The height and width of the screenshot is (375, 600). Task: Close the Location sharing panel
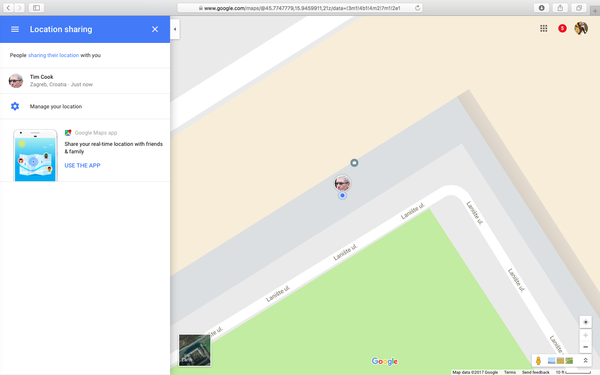[155, 29]
